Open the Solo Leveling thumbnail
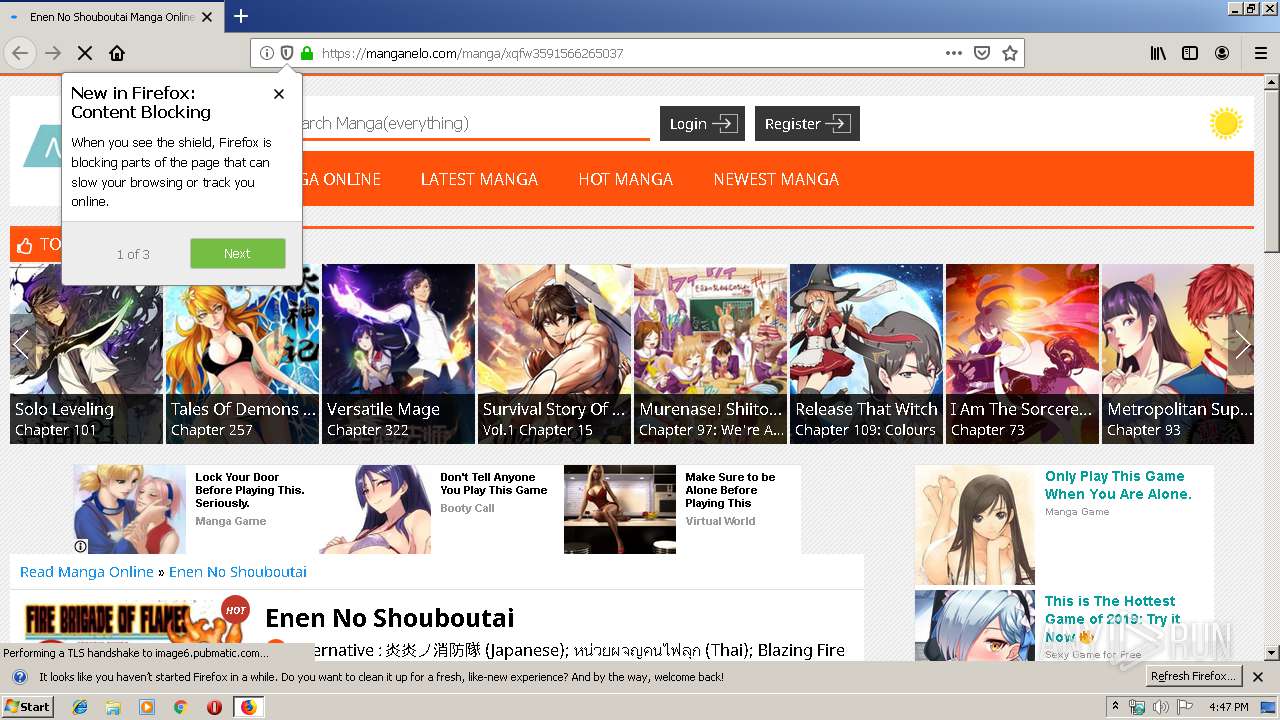Screen dimensions: 1280x720 [x=86, y=354]
